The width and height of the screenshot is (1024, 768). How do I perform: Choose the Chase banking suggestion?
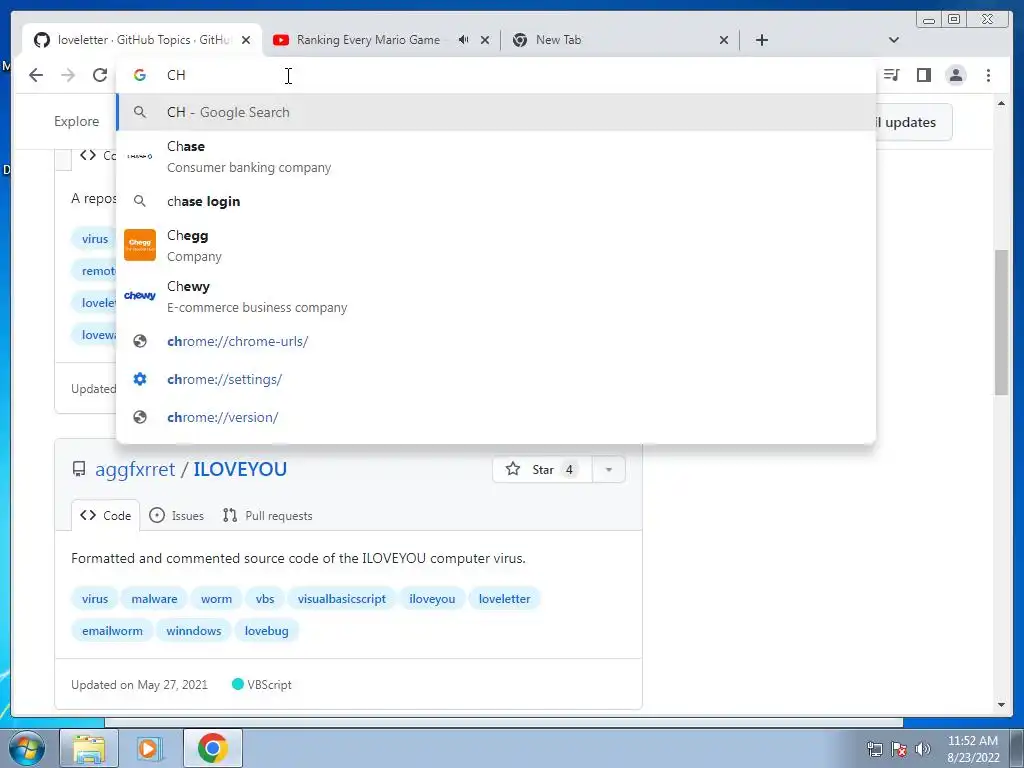click(496, 157)
